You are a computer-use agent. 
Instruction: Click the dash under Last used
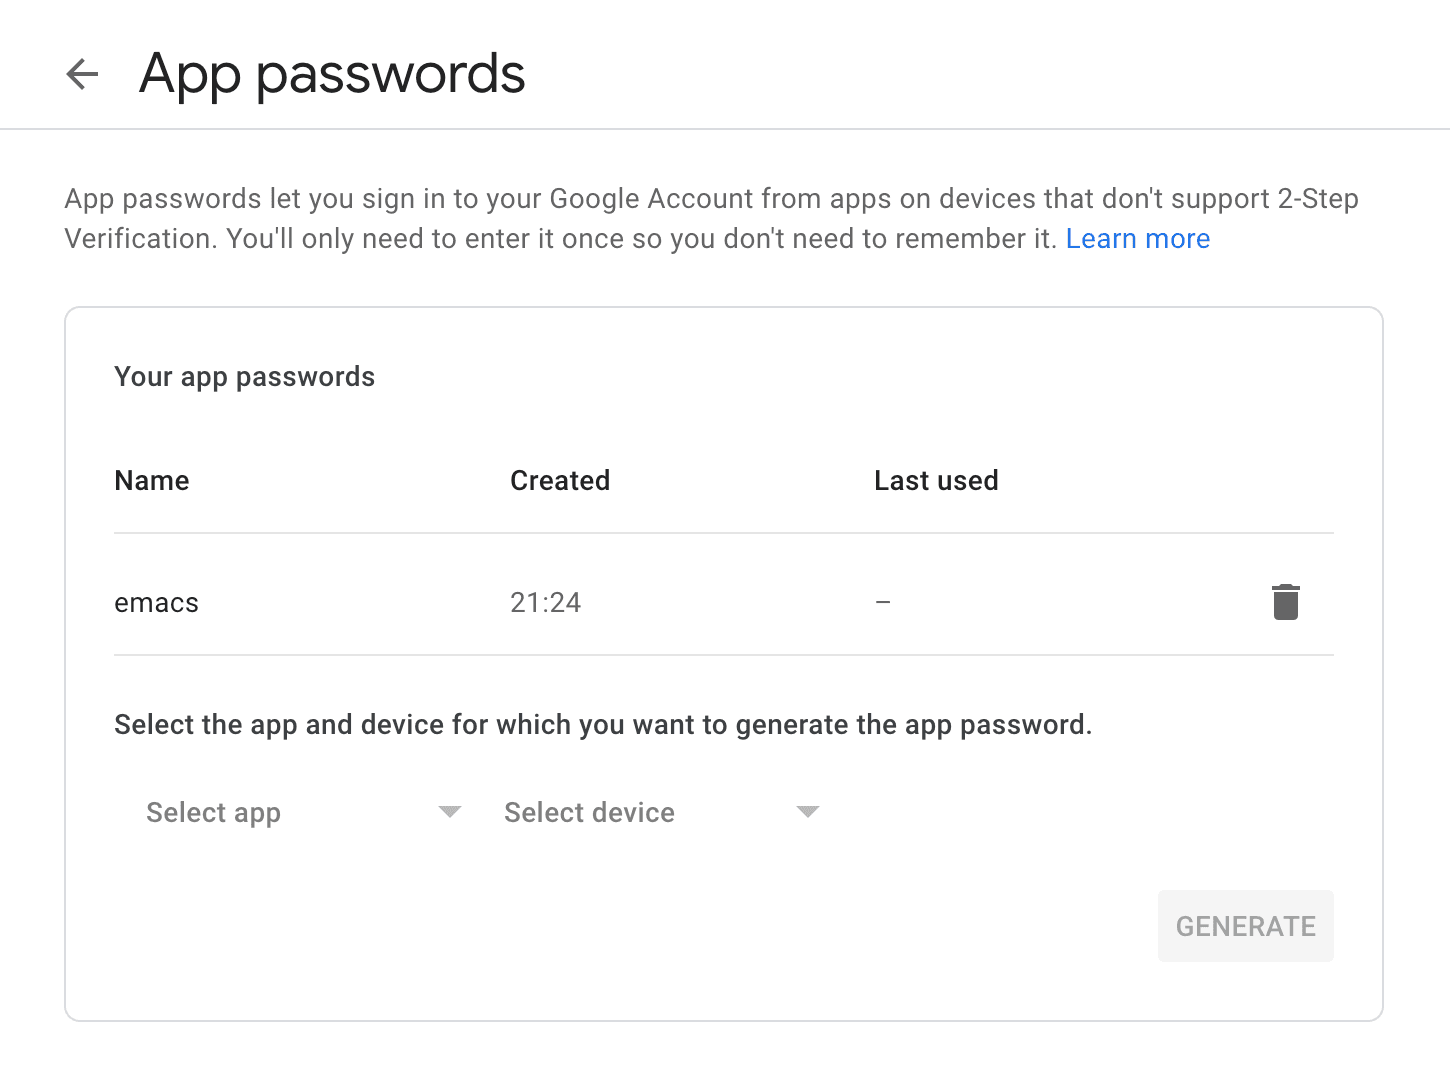883,602
